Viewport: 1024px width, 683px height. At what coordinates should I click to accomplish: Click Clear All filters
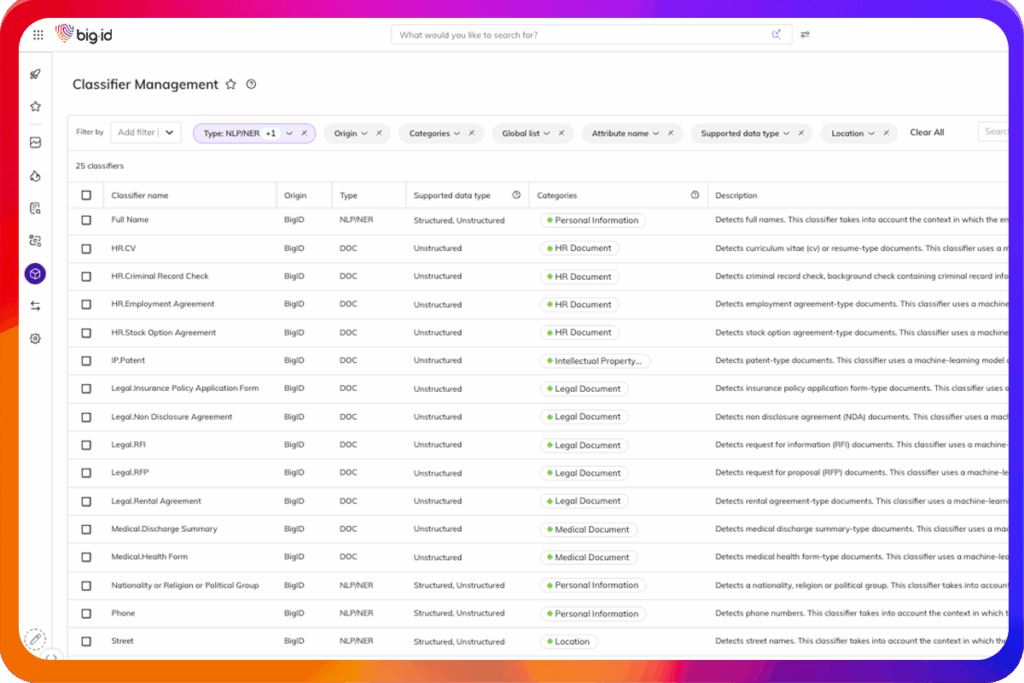point(926,133)
